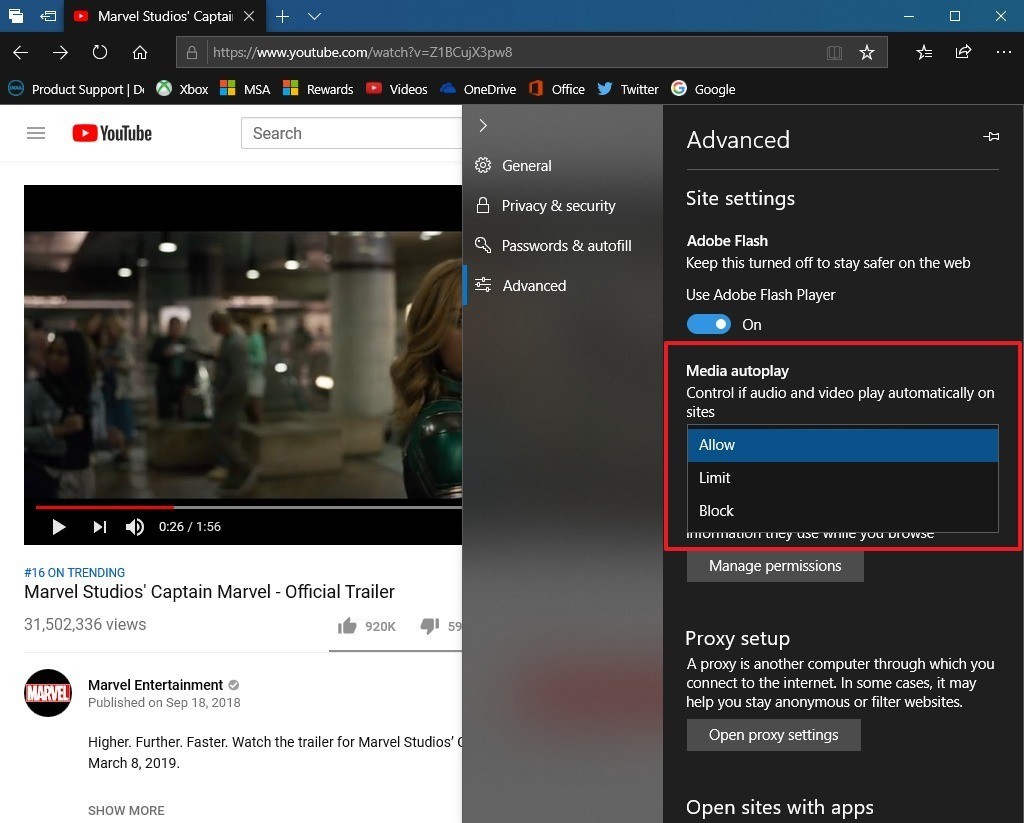Screen dimensions: 1024x823
Task: Open the MSA favorites bookmark
Action: [245, 89]
